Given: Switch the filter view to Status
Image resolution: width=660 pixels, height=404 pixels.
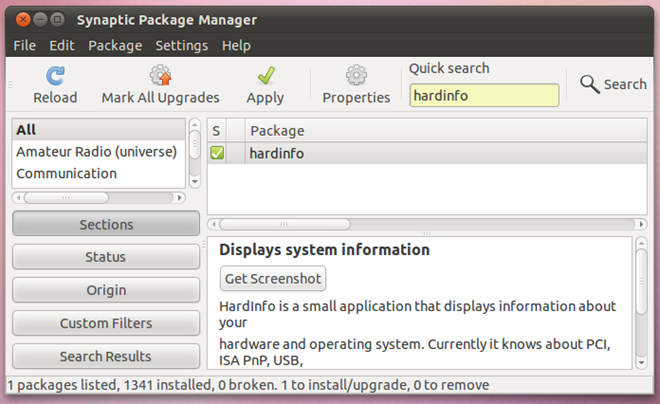Looking at the screenshot, I should tap(105, 257).
